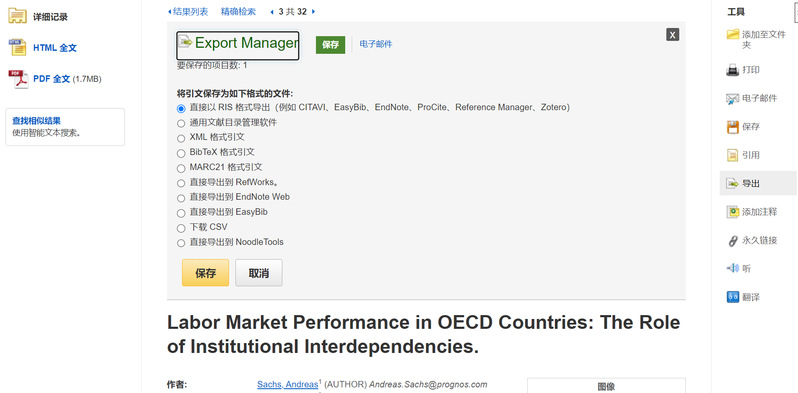Select the BibTeX 格式引文 radio option
Viewport: 798px width, 393px height.
(x=181, y=153)
